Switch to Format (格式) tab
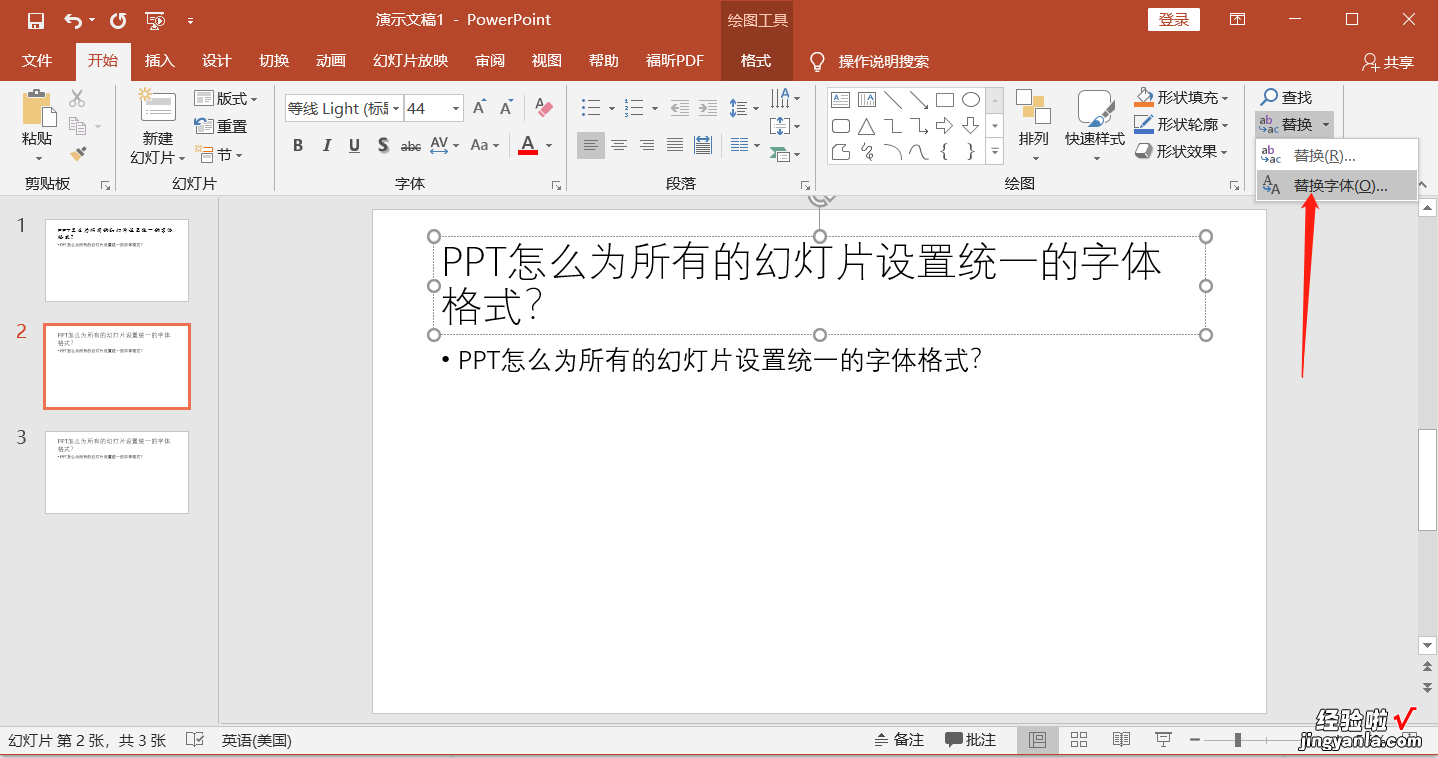This screenshot has height=758, width=1438. (x=756, y=61)
